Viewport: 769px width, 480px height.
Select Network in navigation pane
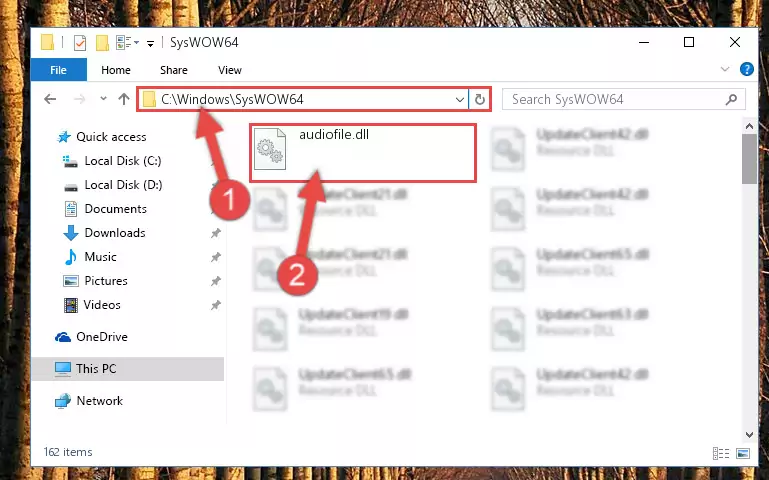(100, 401)
